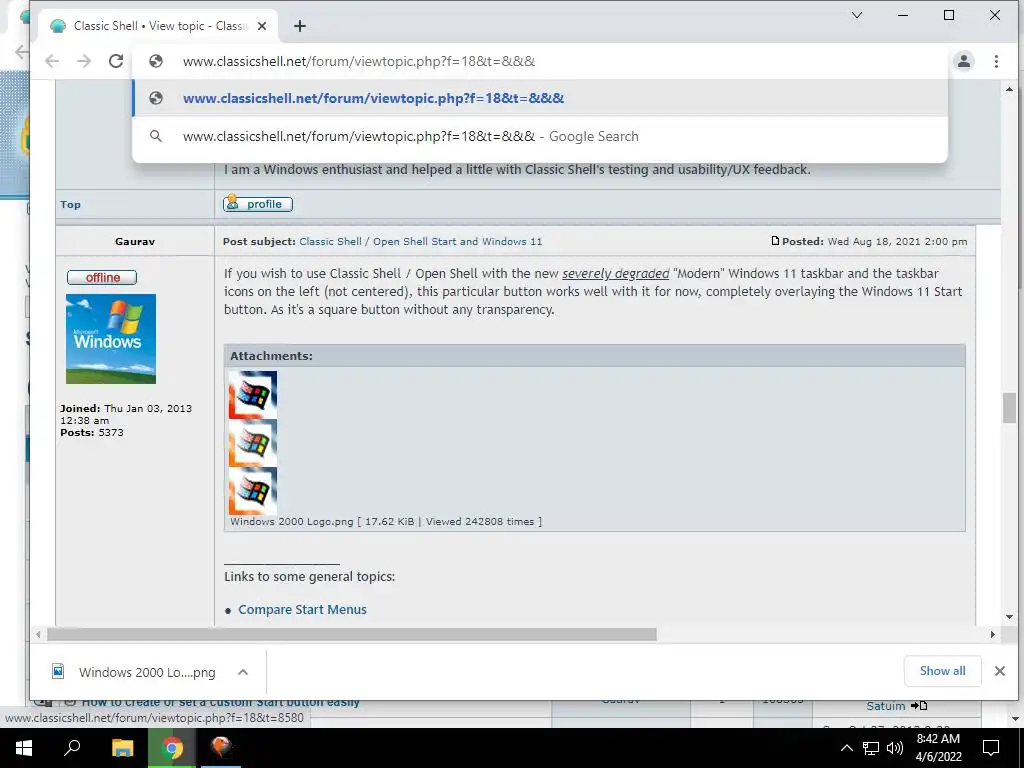This screenshot has width=1024, height=768.
Task: Click the orange app icon on taskbar
Action: click(221, 748)
